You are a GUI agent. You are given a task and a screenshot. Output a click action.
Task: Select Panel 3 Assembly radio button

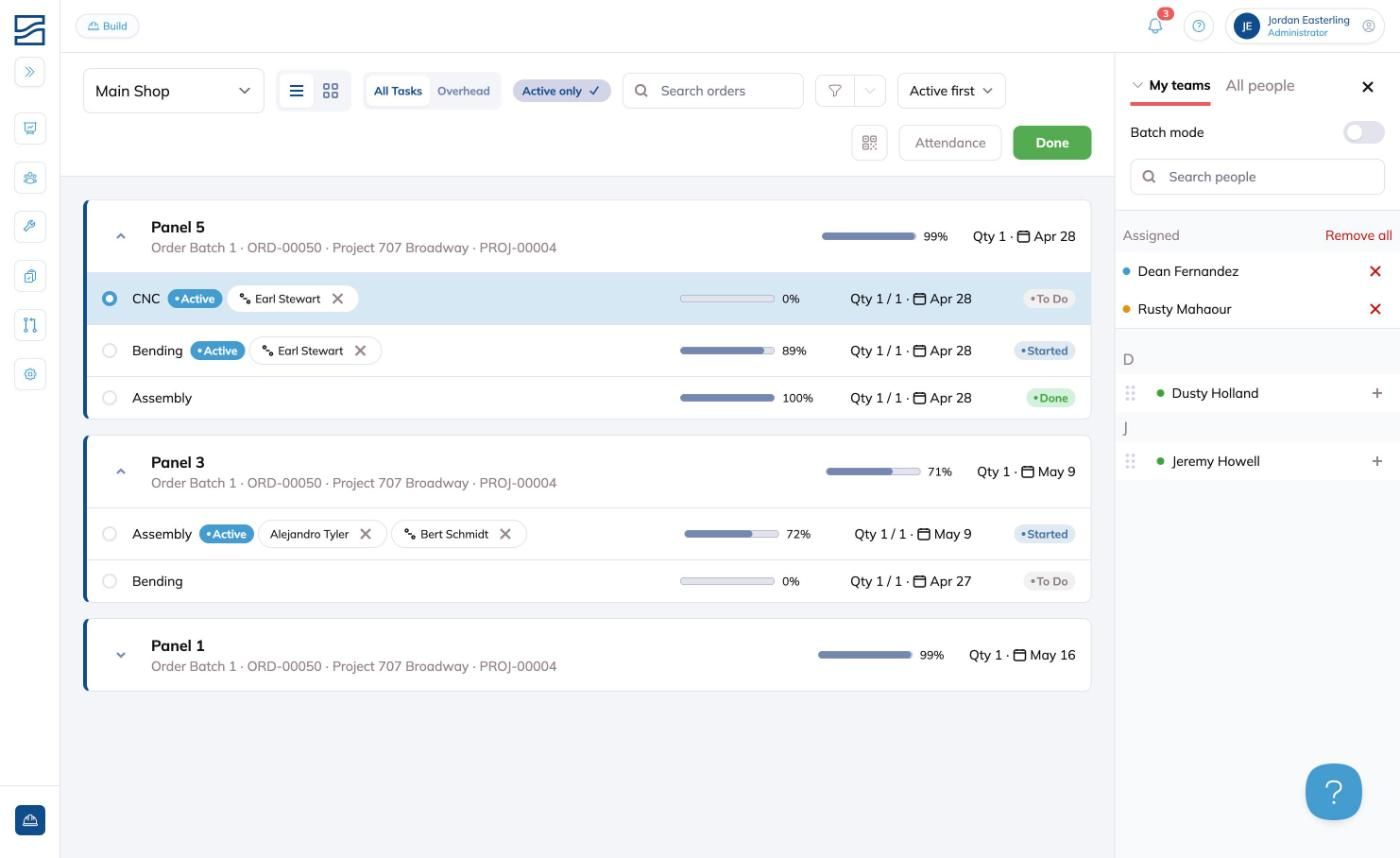click(x=110, y=534)
